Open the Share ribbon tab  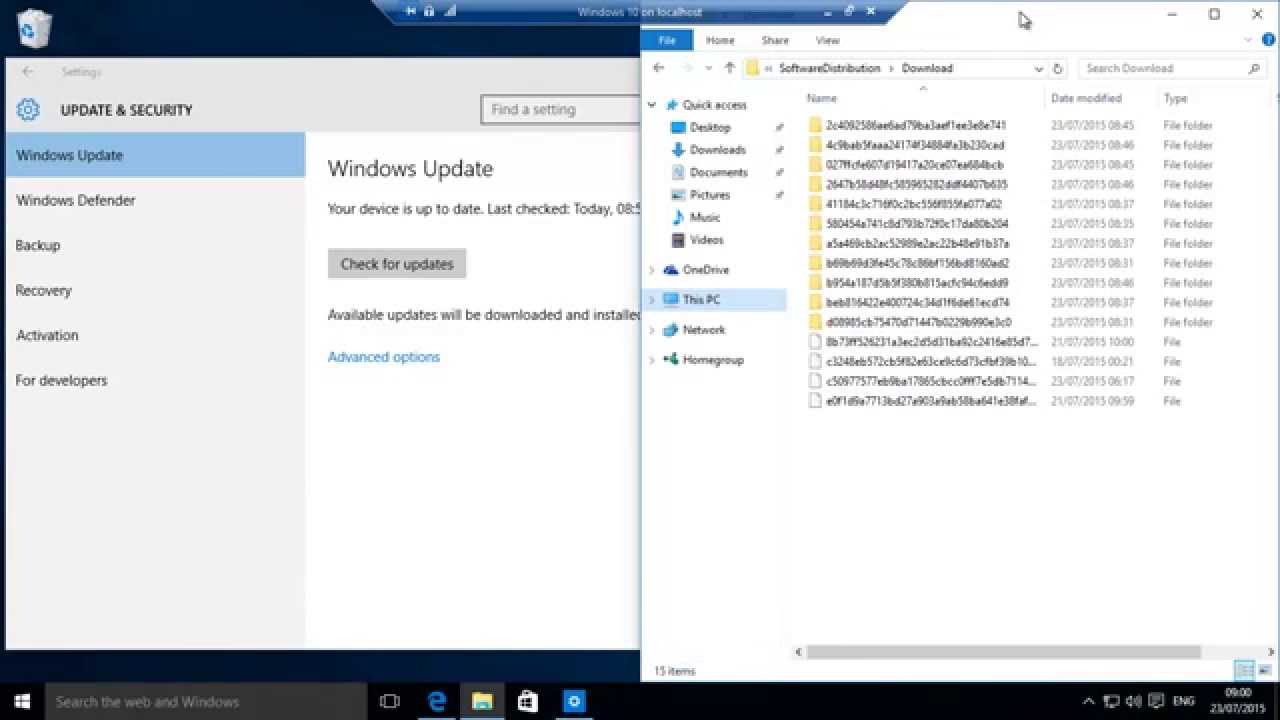point(775,40)
